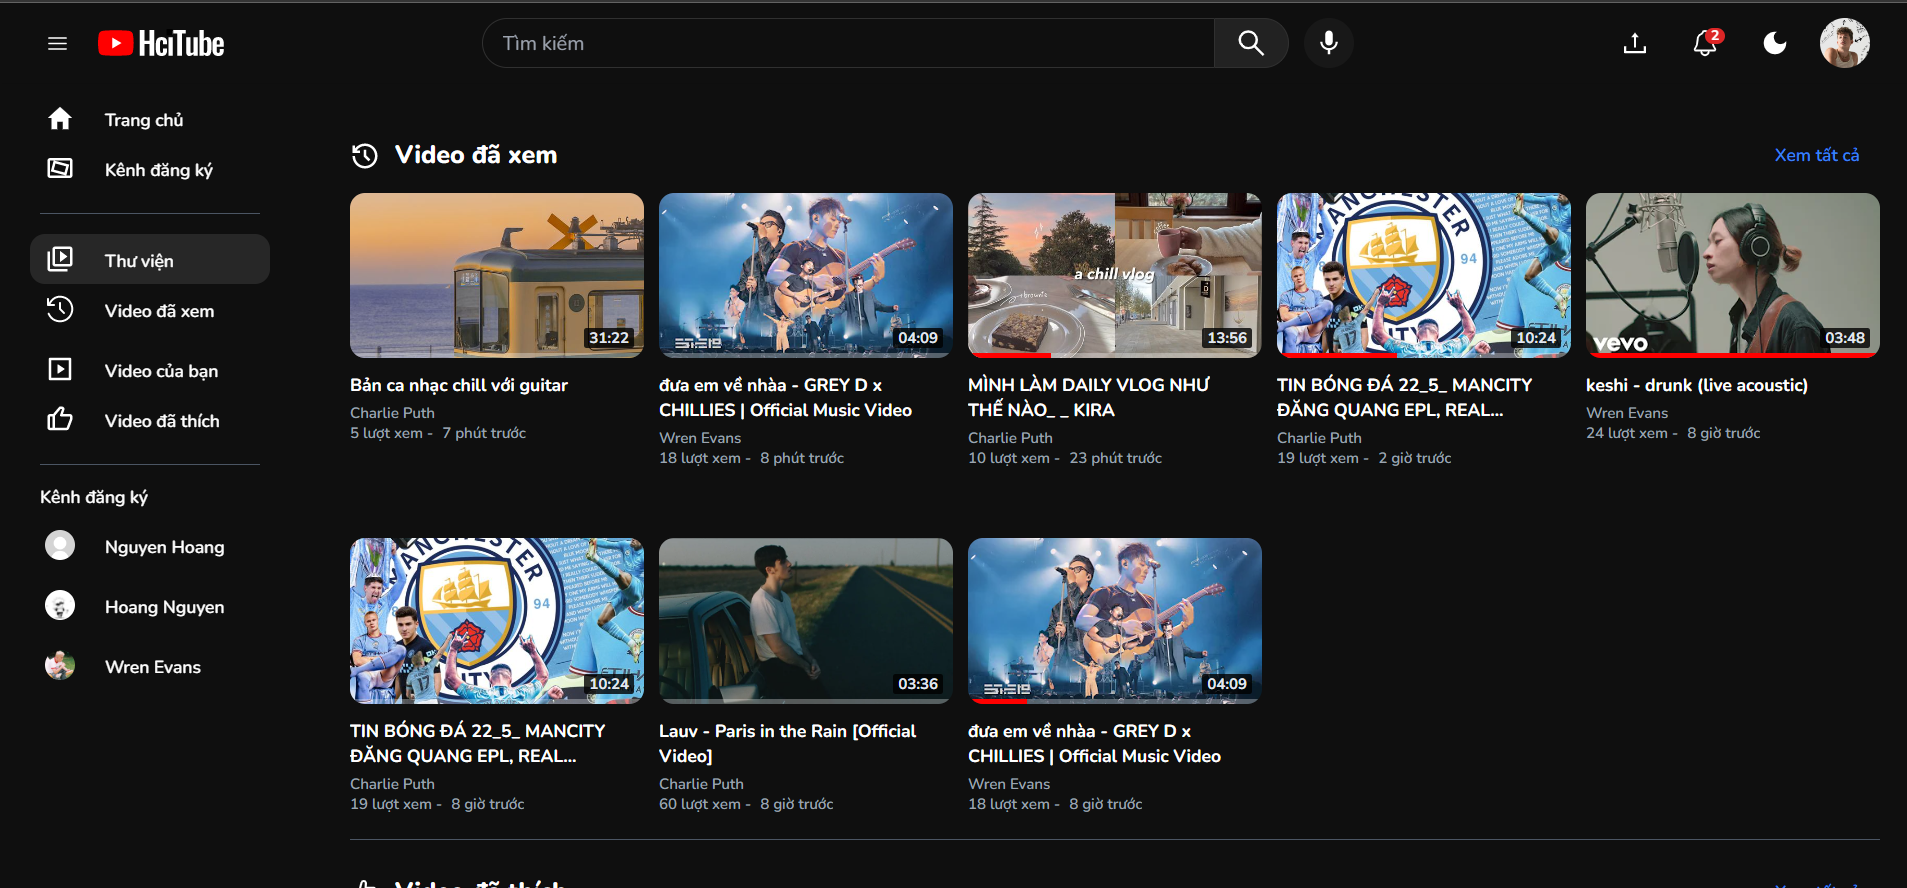Click title 'keshi - drunk (live acoustic)'

click(x=1697, y=385)
